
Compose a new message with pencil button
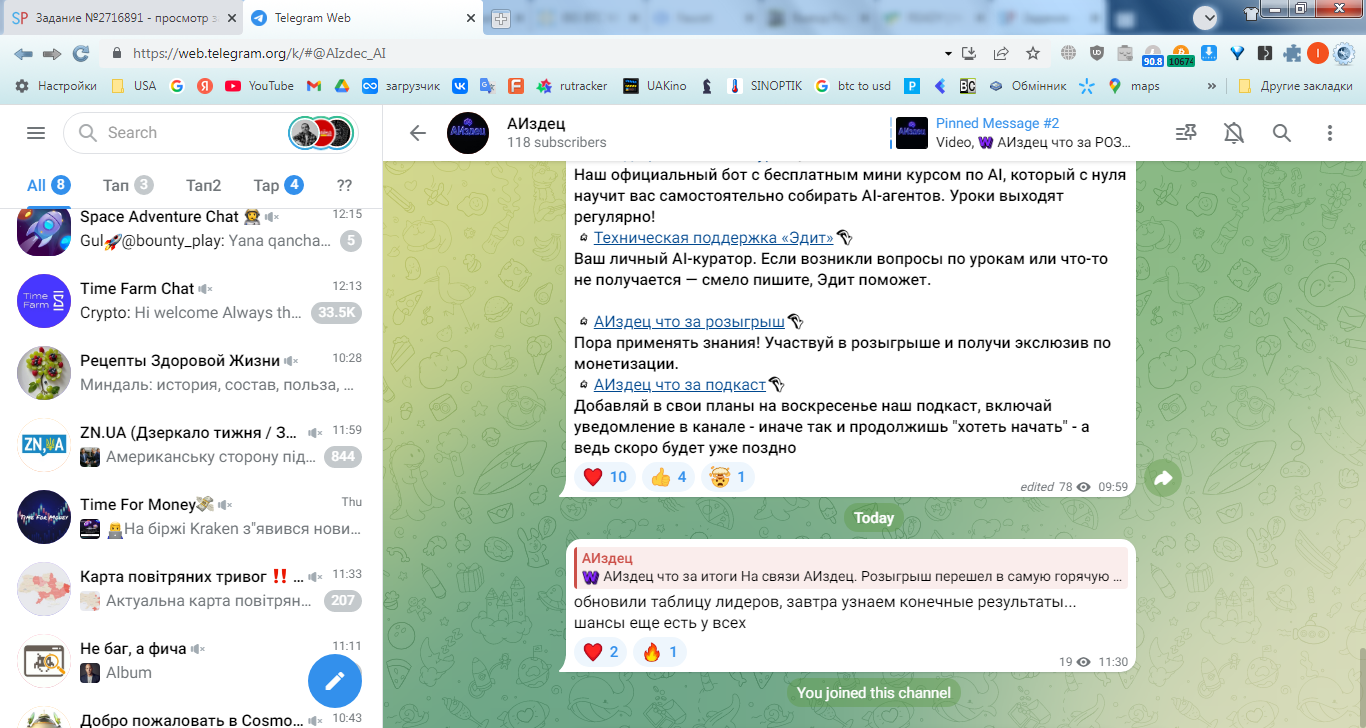coord(334,681)
